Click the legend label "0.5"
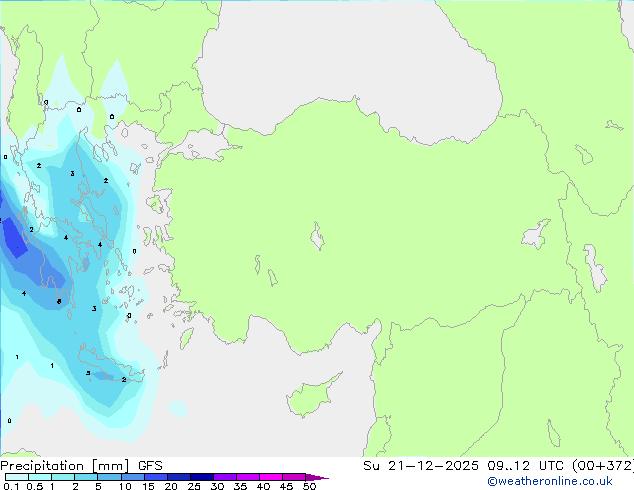634x490 pixels. coord(35,486)
